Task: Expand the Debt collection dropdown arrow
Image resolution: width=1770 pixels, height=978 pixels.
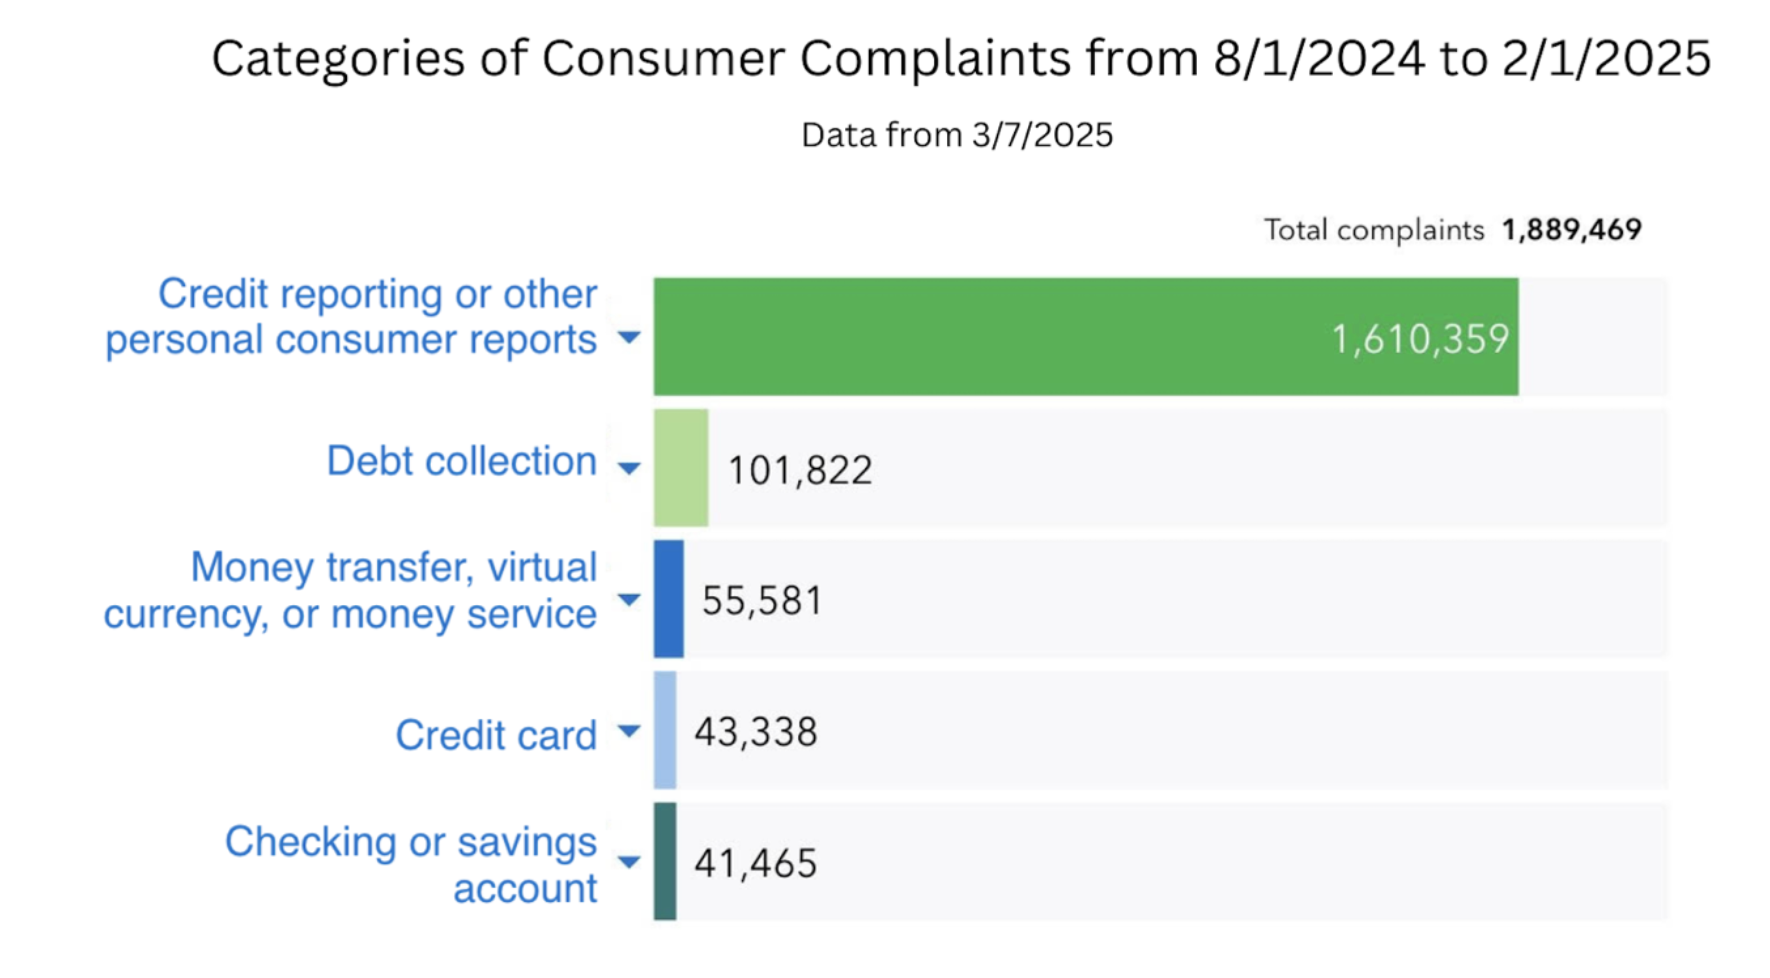Action: click(629, 468)
